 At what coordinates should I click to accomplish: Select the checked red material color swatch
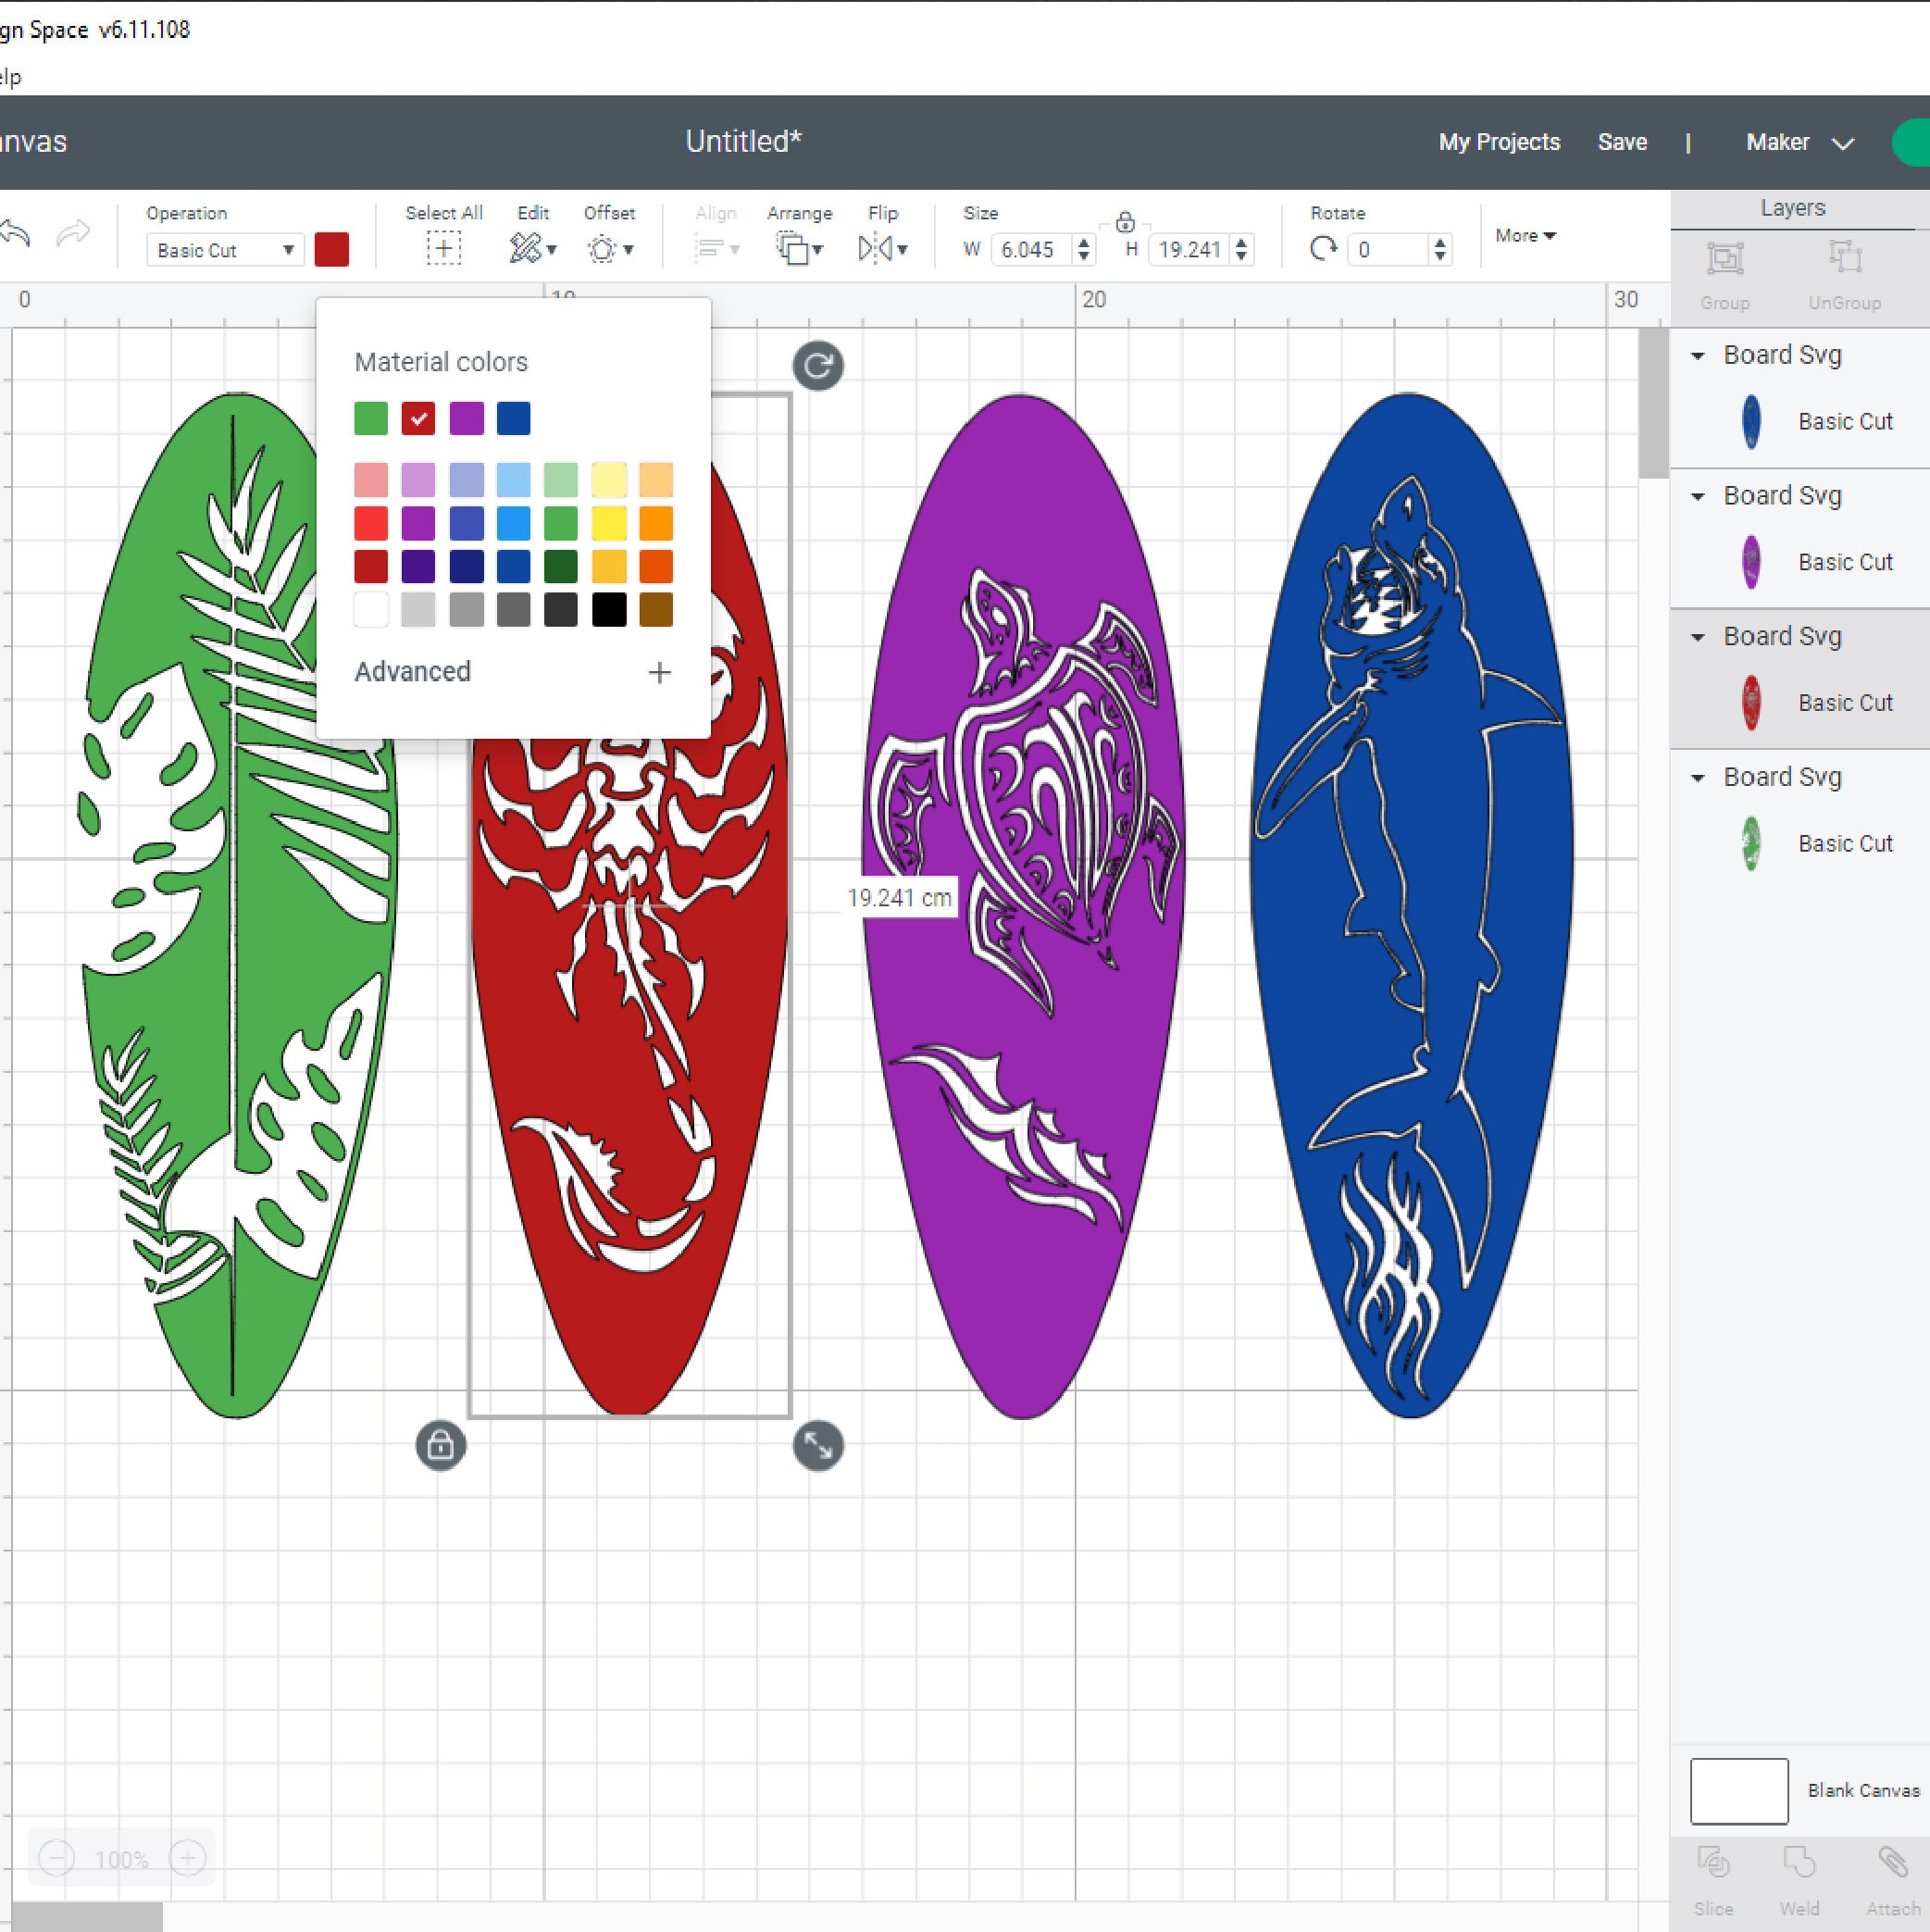click(x=418, y=418)
